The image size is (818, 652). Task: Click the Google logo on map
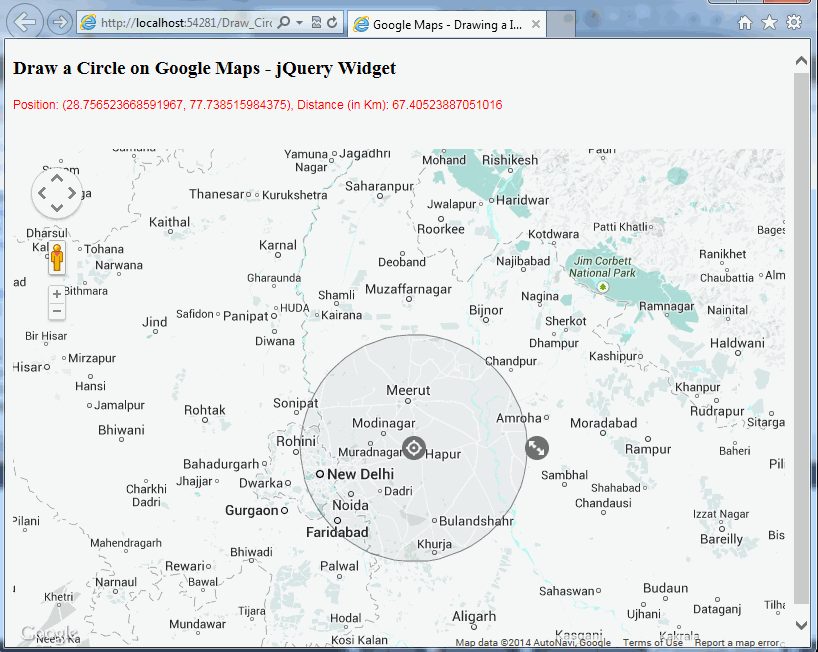(x=50, y=634)
